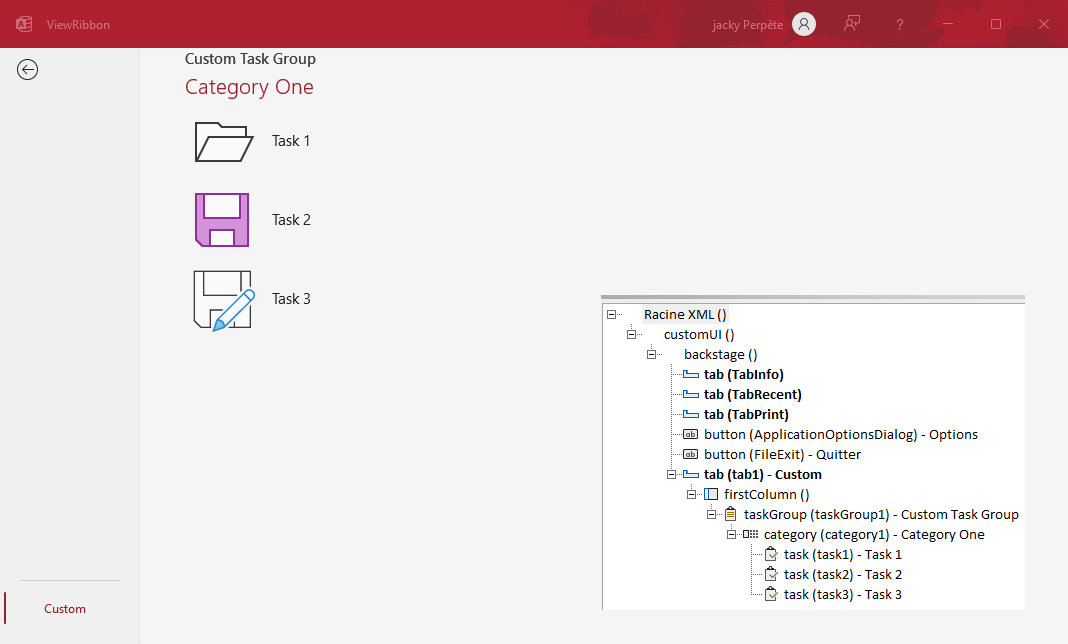The image size is (1068, 644).
Task: Collapse the Racine XML root node
Action: (611, 315)
